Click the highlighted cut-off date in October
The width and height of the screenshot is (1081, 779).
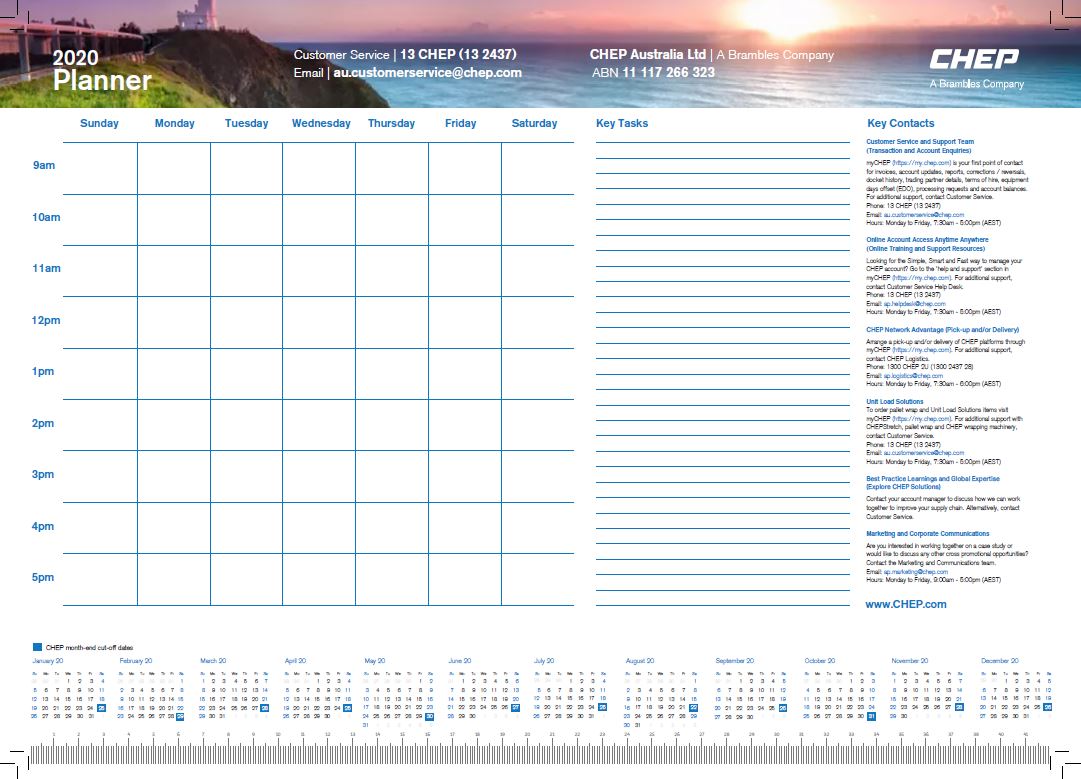[871, 716]
